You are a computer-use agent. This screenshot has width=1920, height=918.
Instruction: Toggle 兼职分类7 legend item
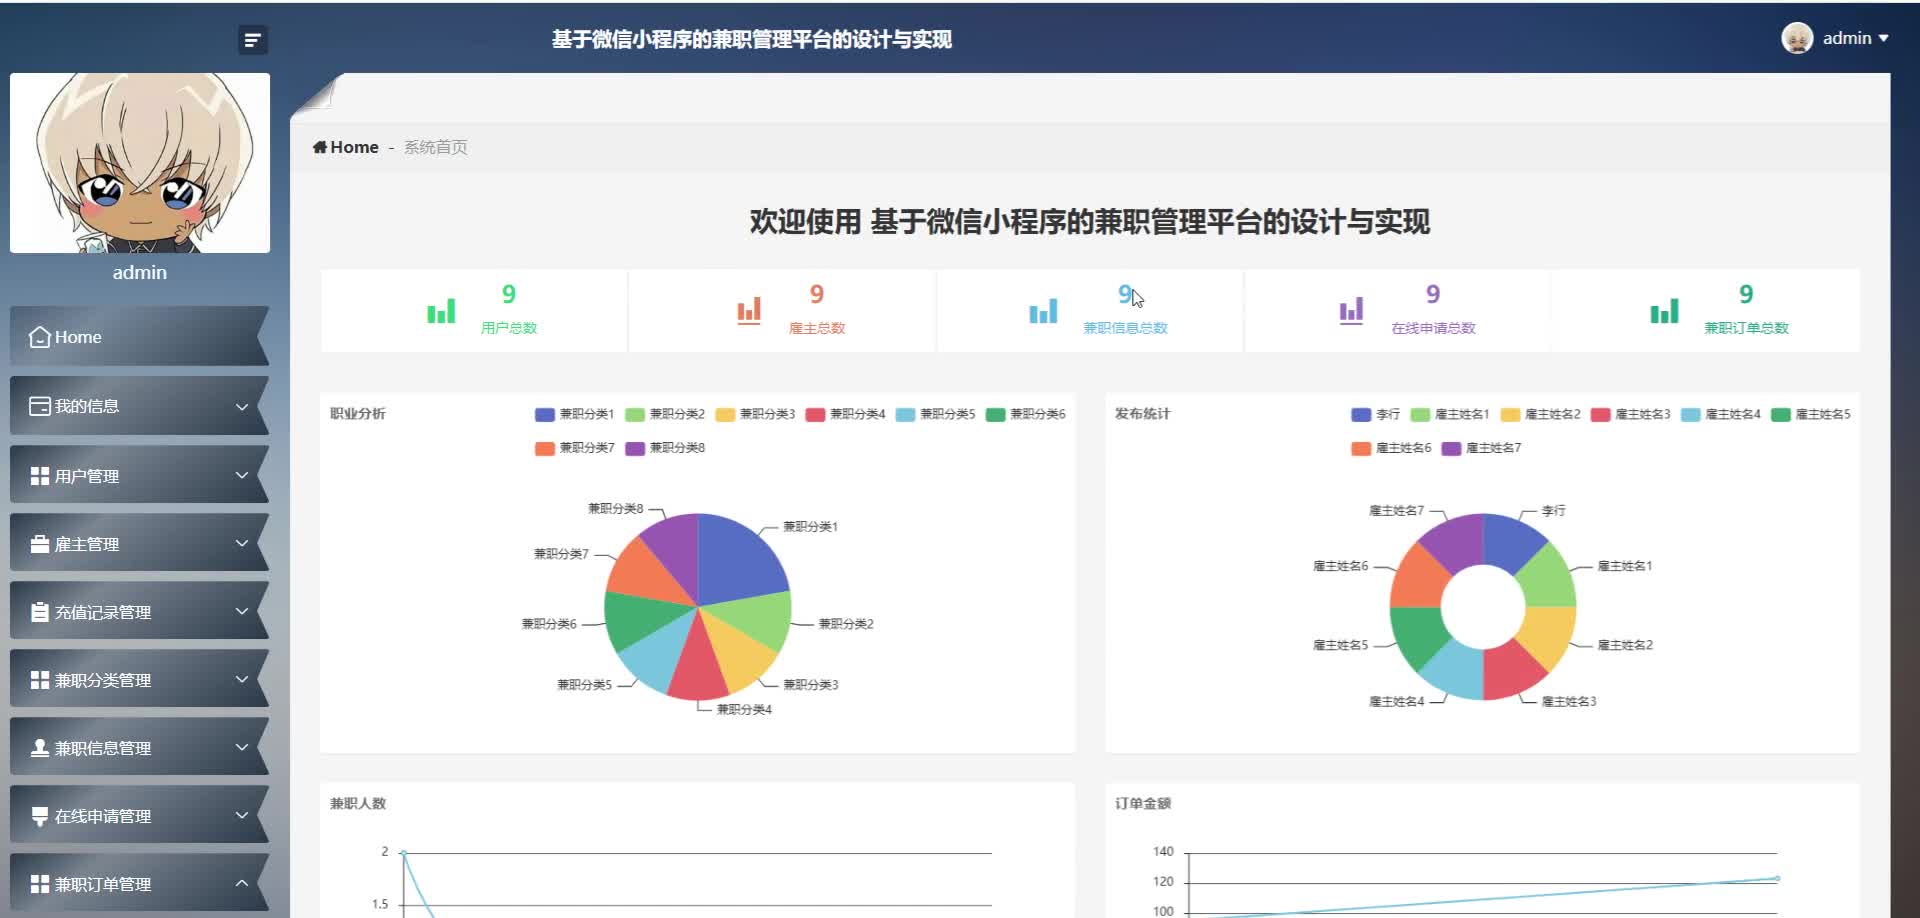575,448
